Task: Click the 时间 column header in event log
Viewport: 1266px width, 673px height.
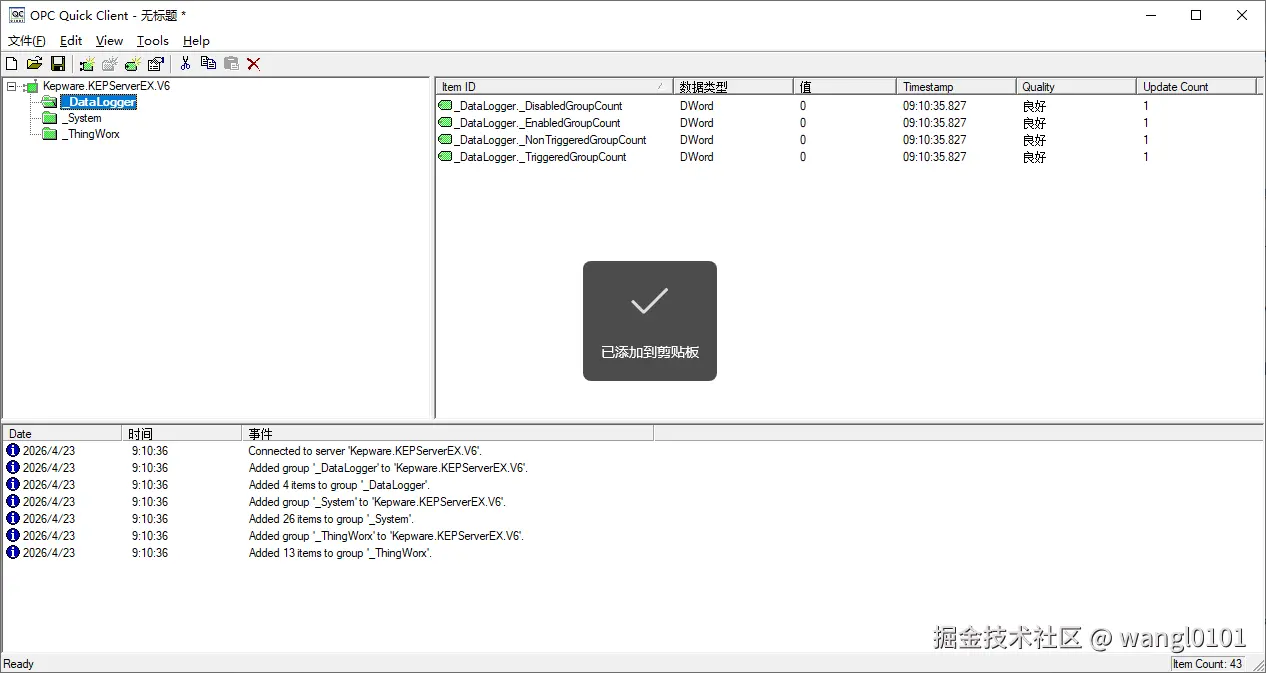Action: coord(182,434)
